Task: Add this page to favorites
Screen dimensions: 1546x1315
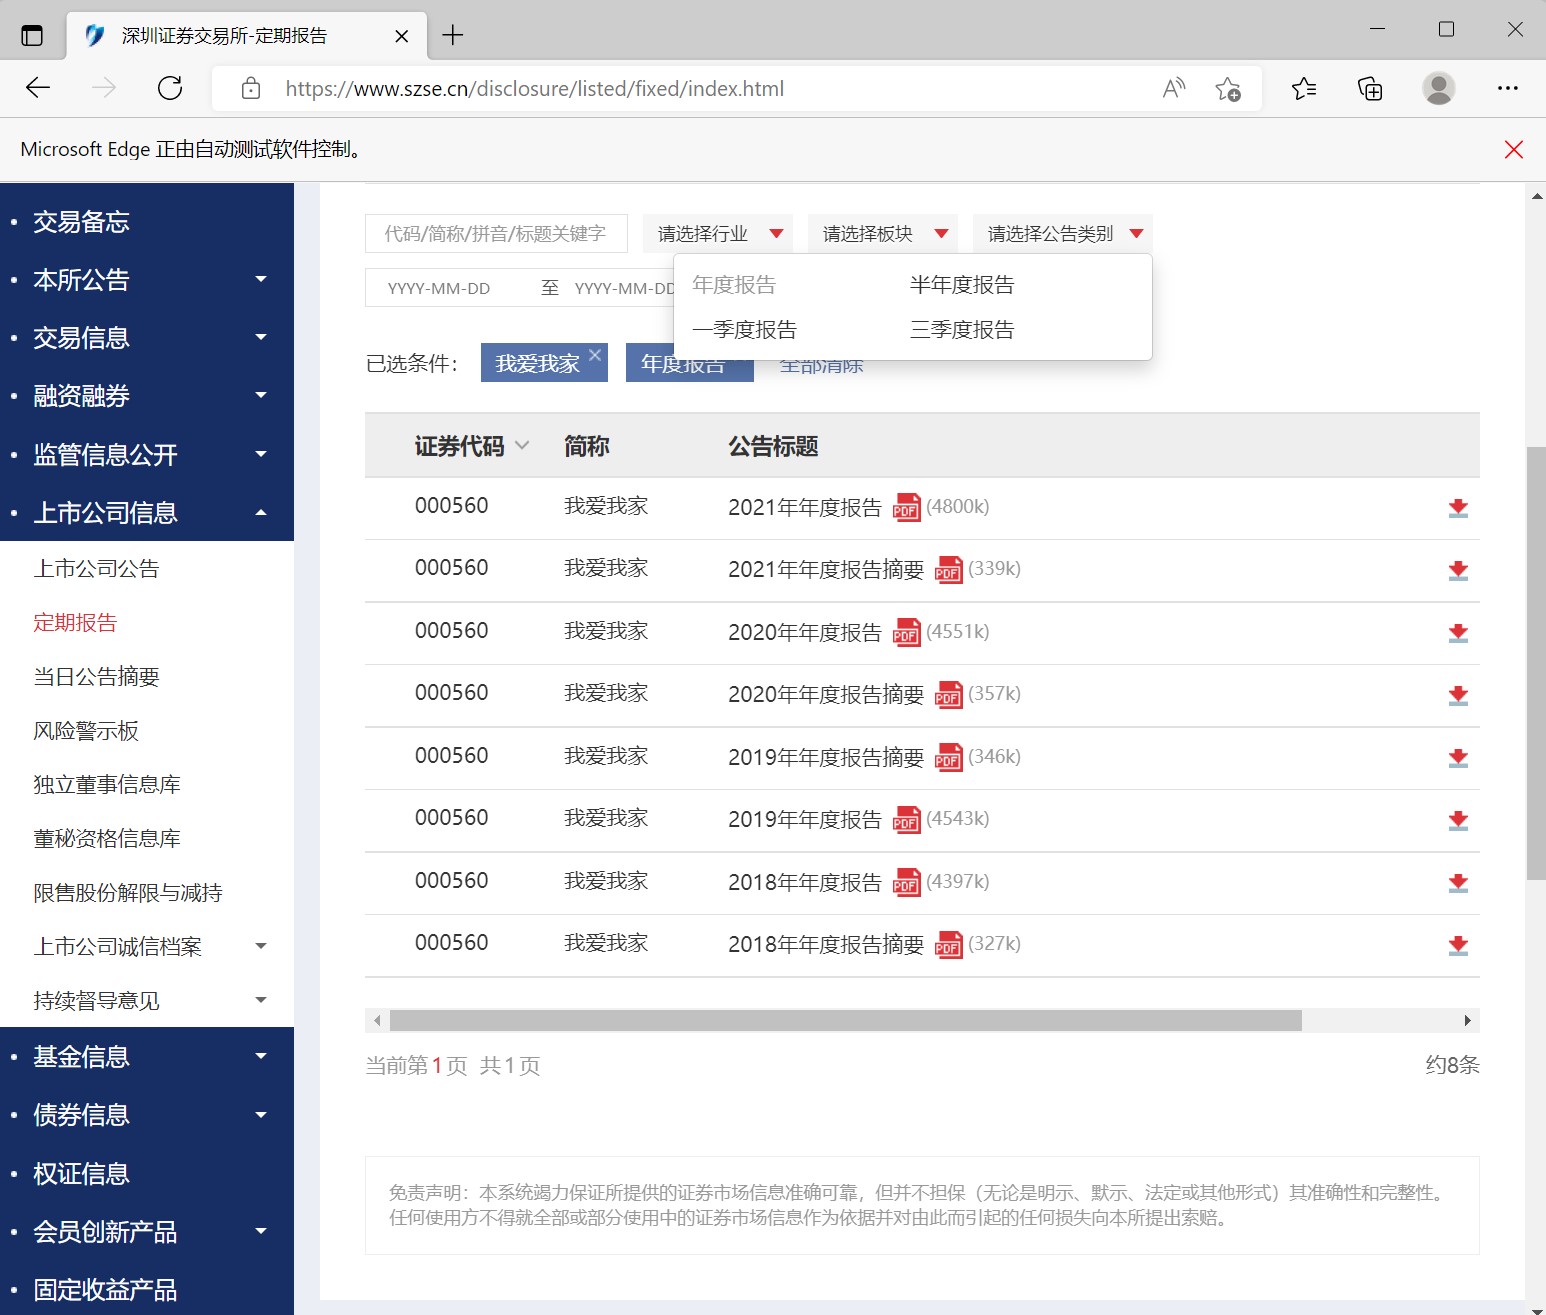Action: pyautogui.click(x=1228, y=88)
